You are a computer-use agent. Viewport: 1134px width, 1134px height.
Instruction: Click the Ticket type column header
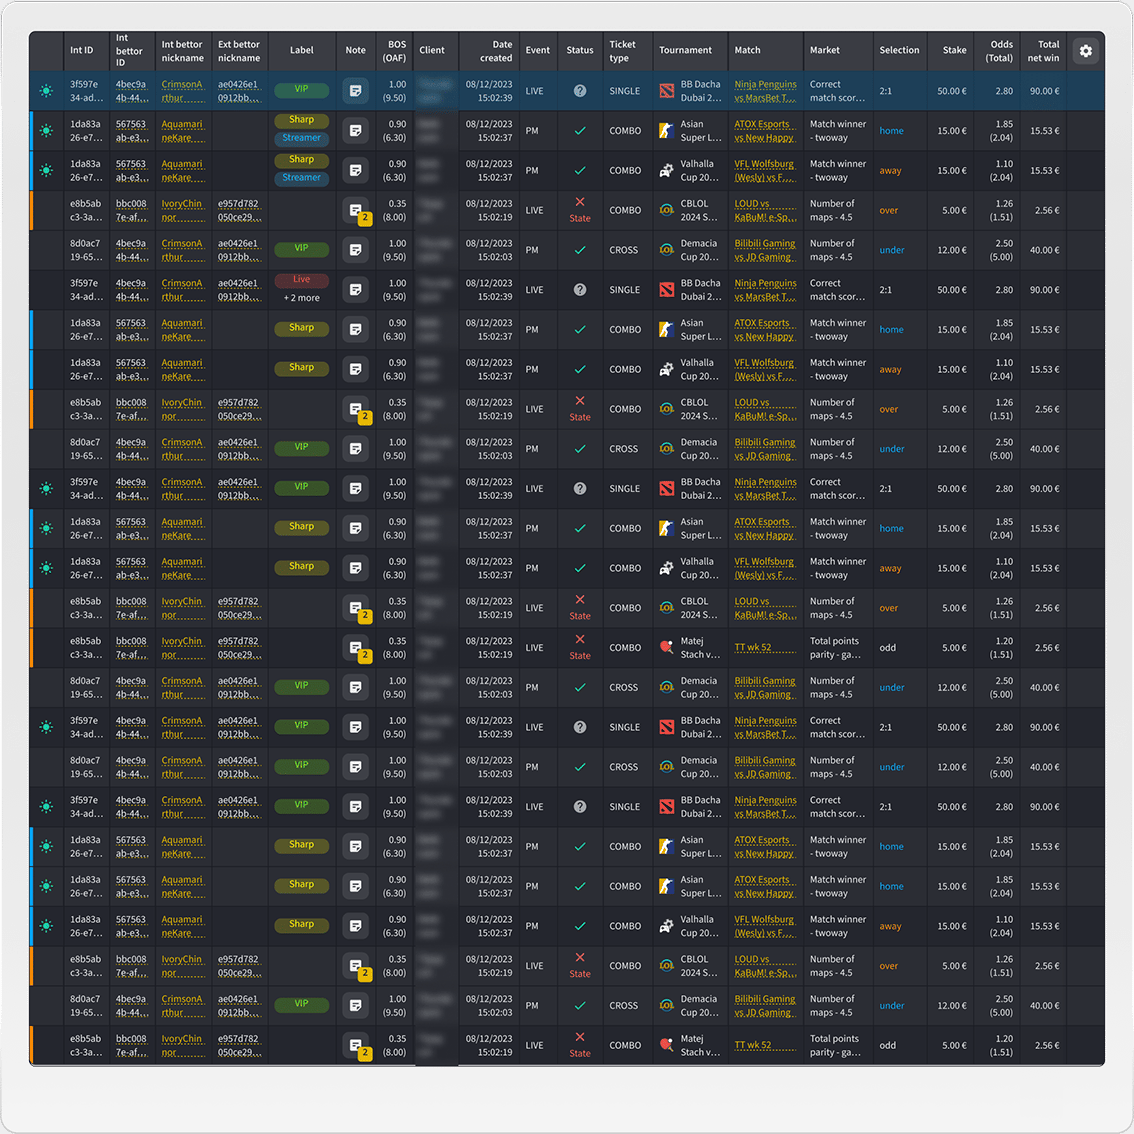click(x=622, y=51)
